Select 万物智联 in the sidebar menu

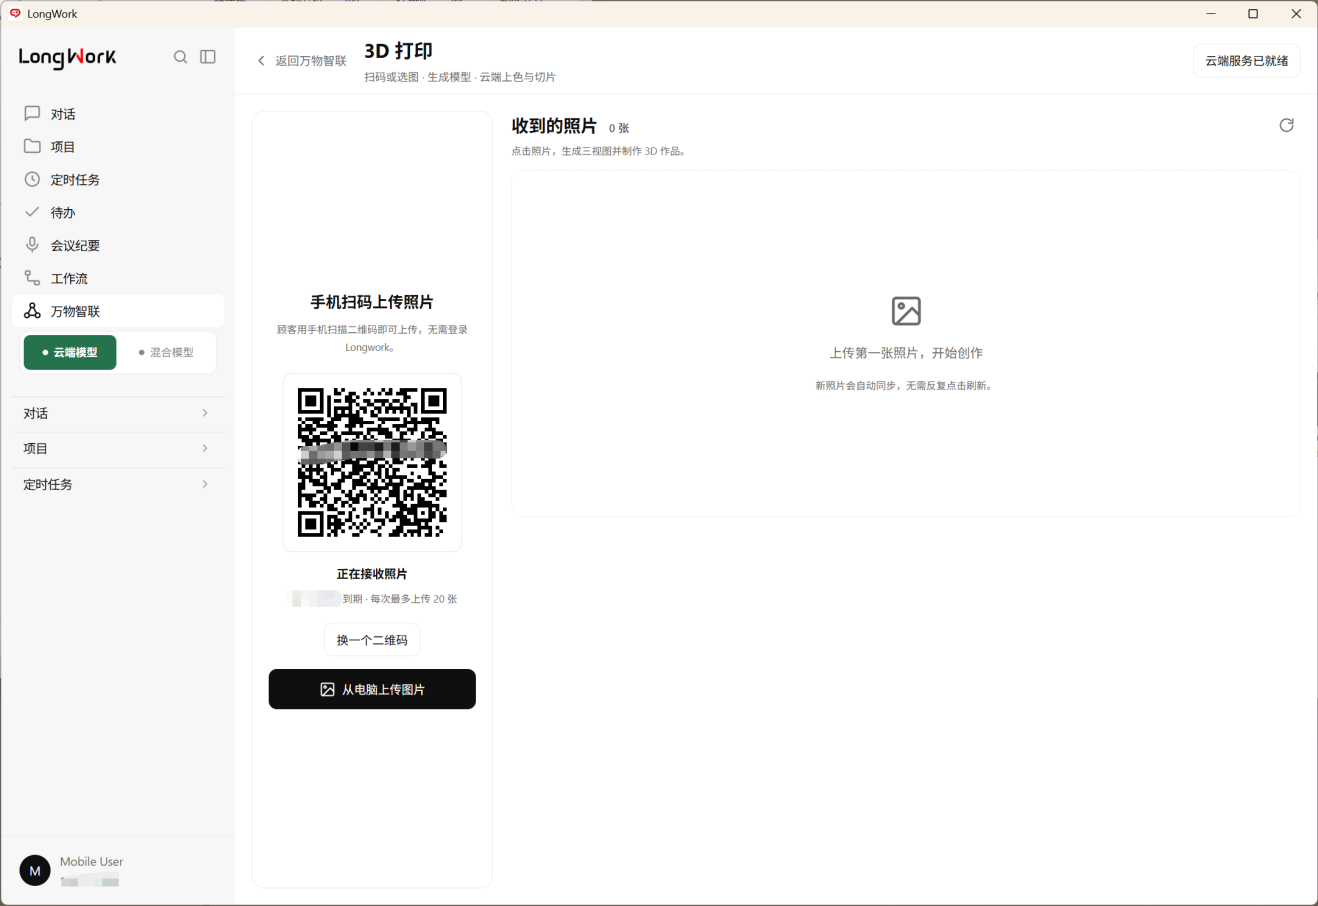click(x=118, y=311)
